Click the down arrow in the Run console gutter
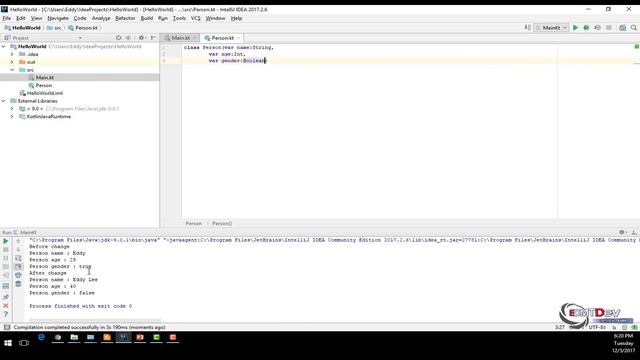This screenshot has height=360, width=640. (x=18, y=249)
